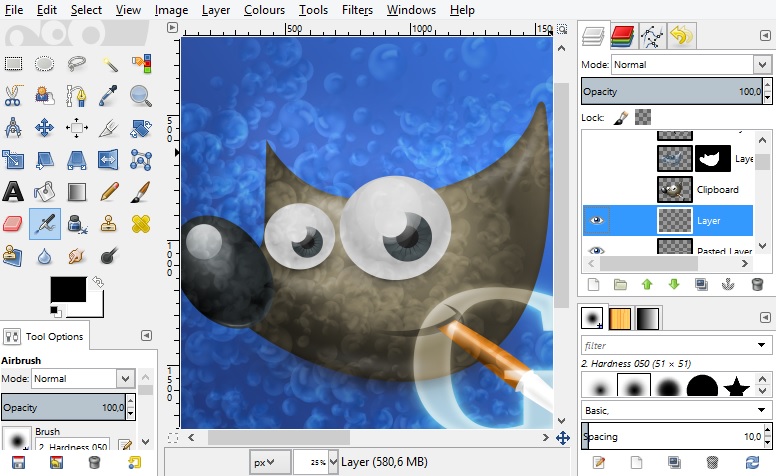
Task: Select the Fuzzy Select magic wand tool
Action: (x=109, y=63)
